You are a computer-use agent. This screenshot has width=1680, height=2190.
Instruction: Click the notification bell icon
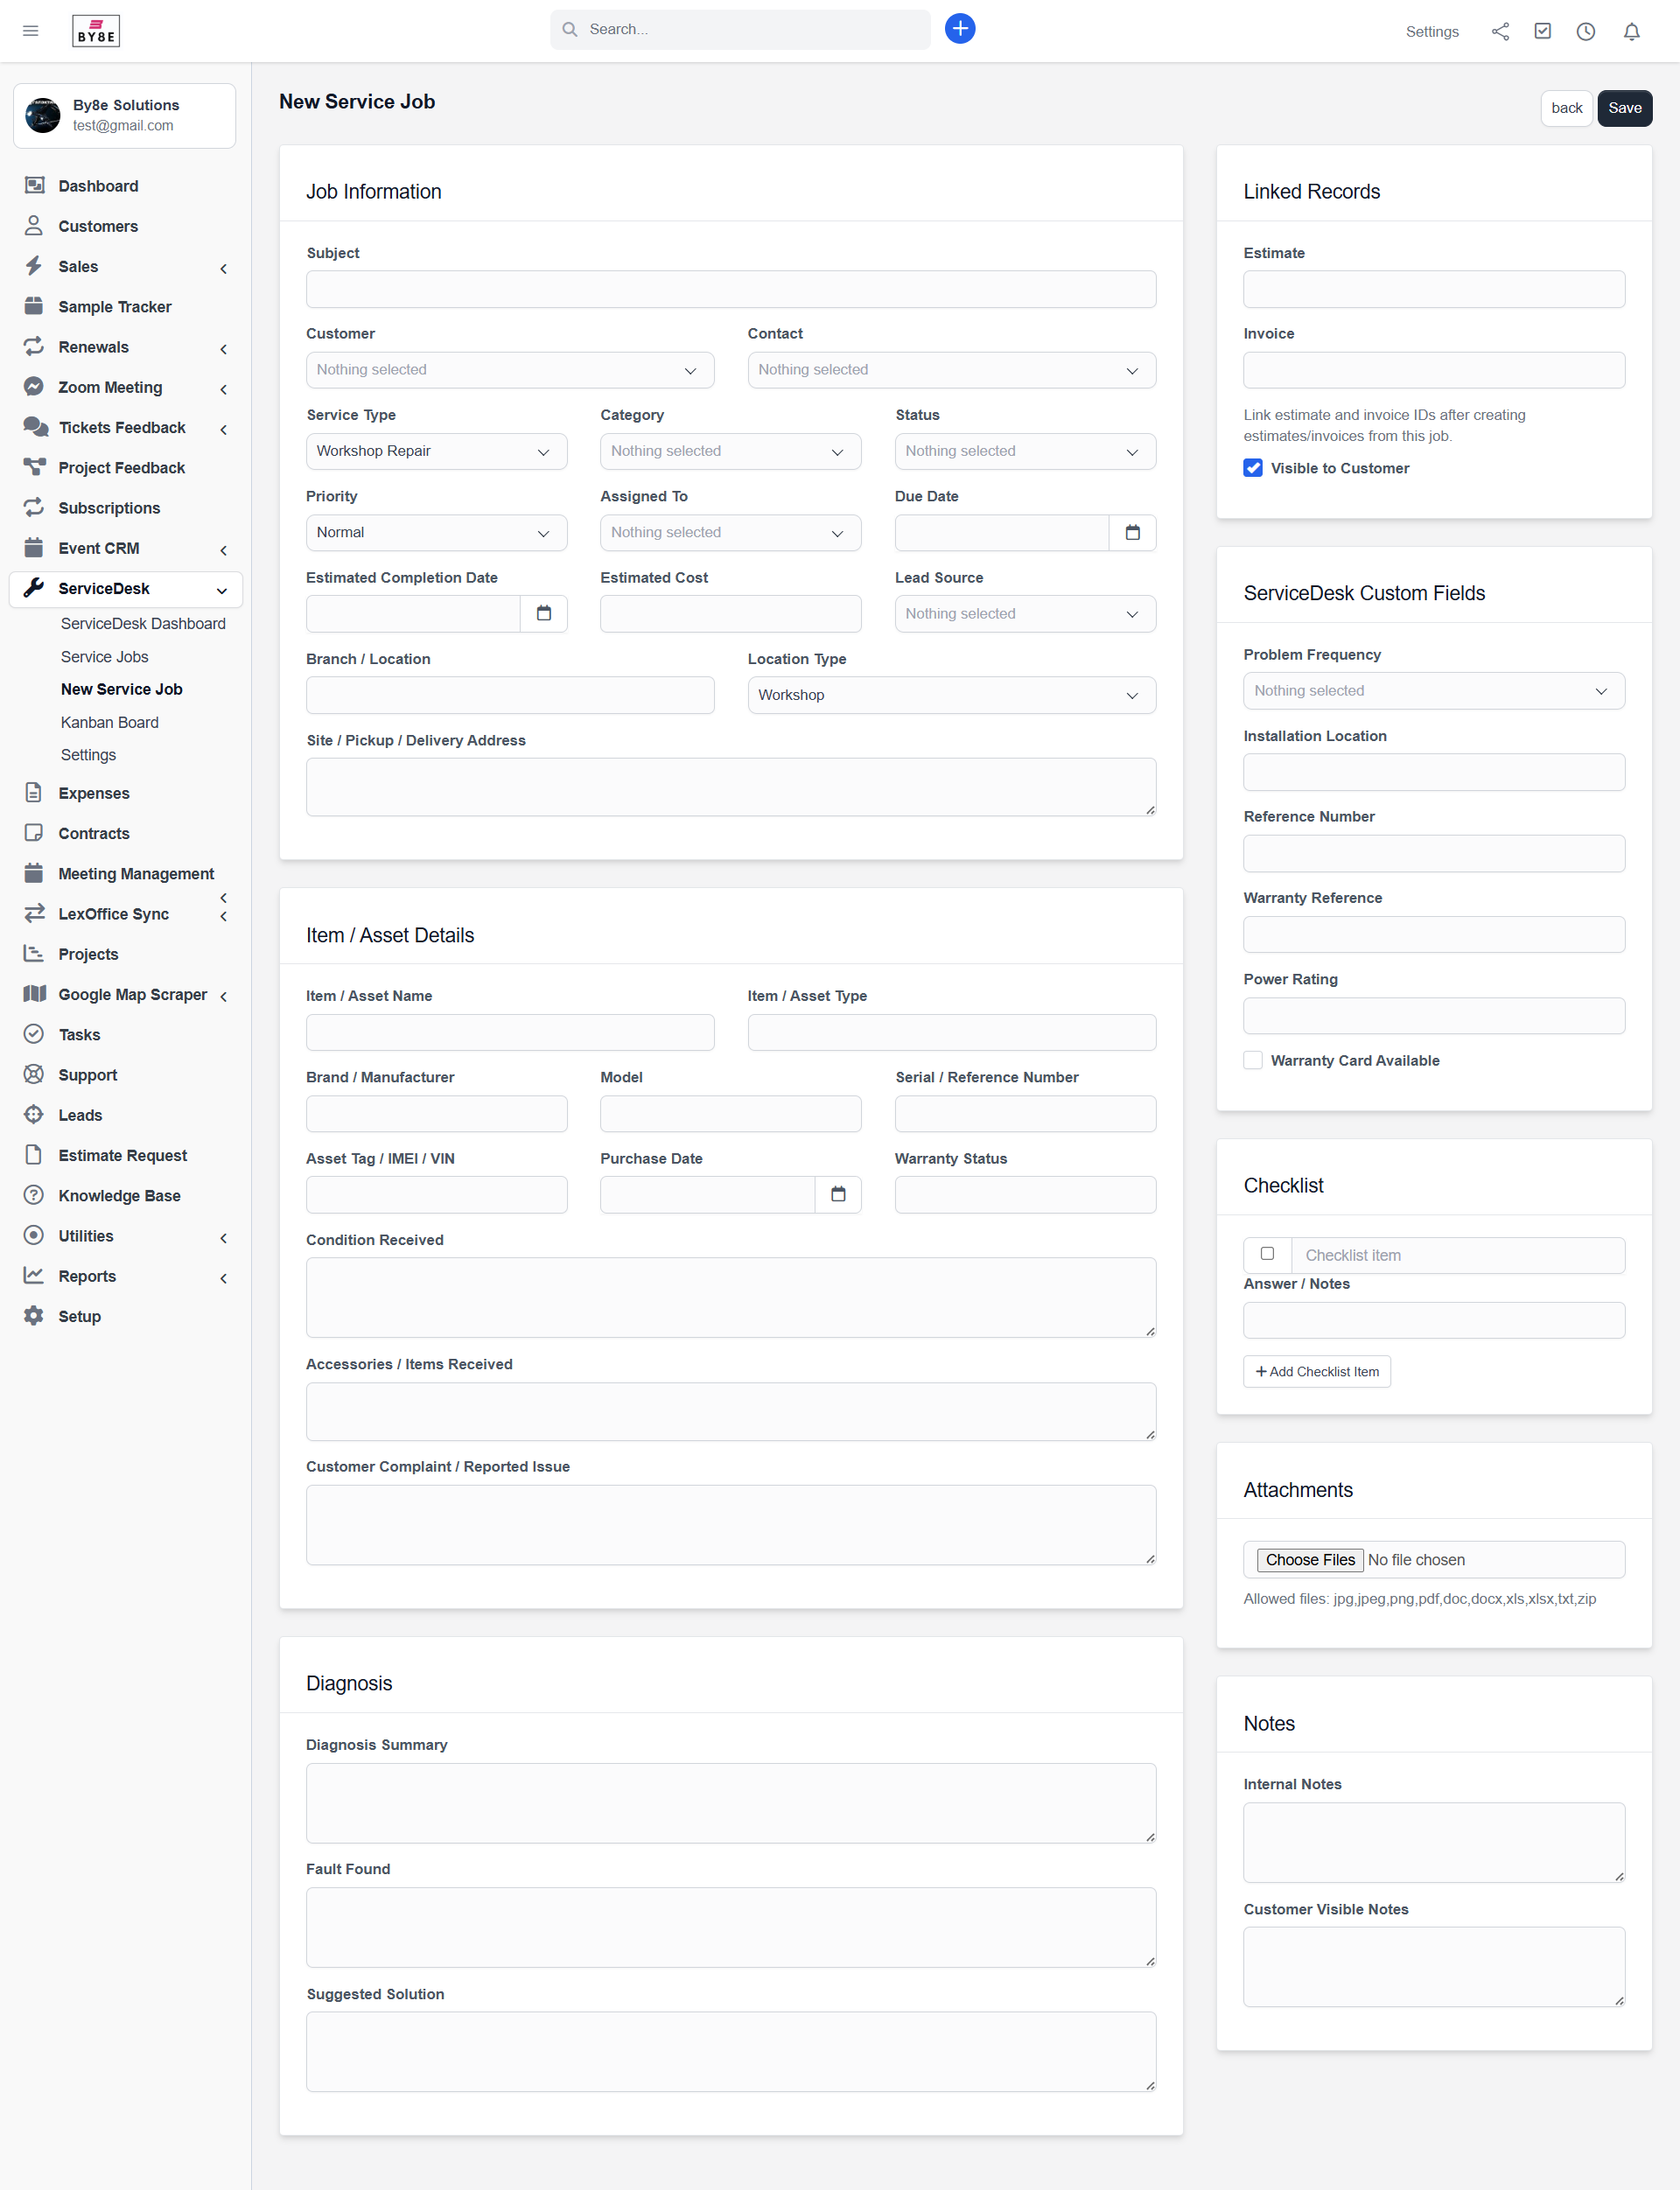coord(1631,31)
